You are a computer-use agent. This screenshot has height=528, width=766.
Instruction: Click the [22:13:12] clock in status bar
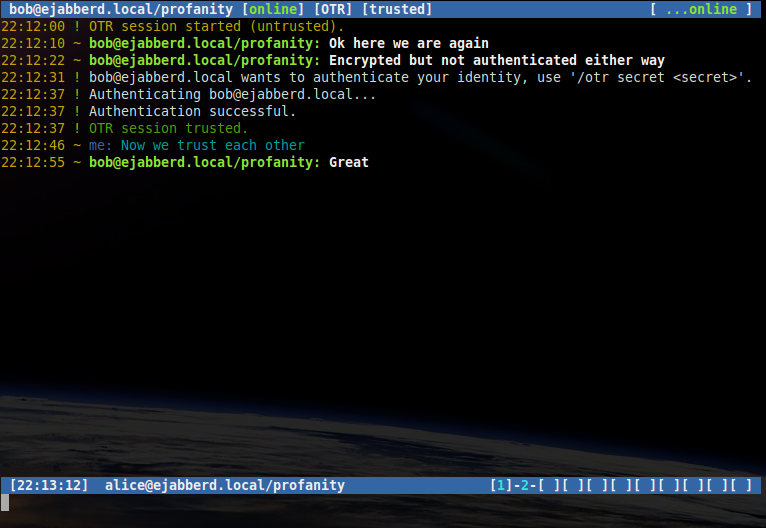tap(48, 485)
